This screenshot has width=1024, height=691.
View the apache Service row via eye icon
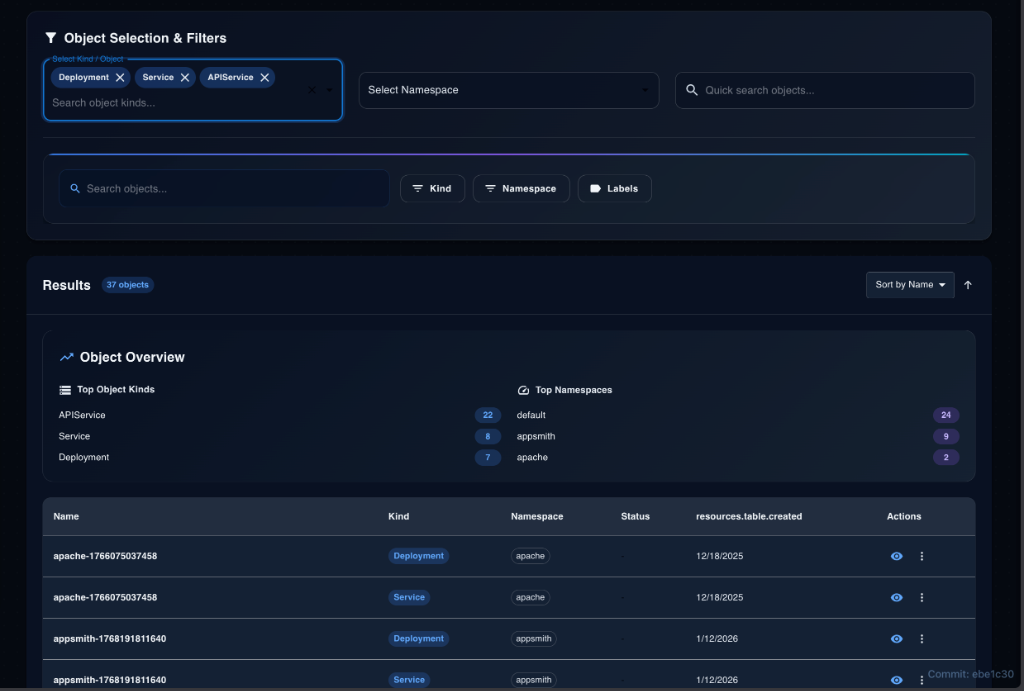click(896, 597)
